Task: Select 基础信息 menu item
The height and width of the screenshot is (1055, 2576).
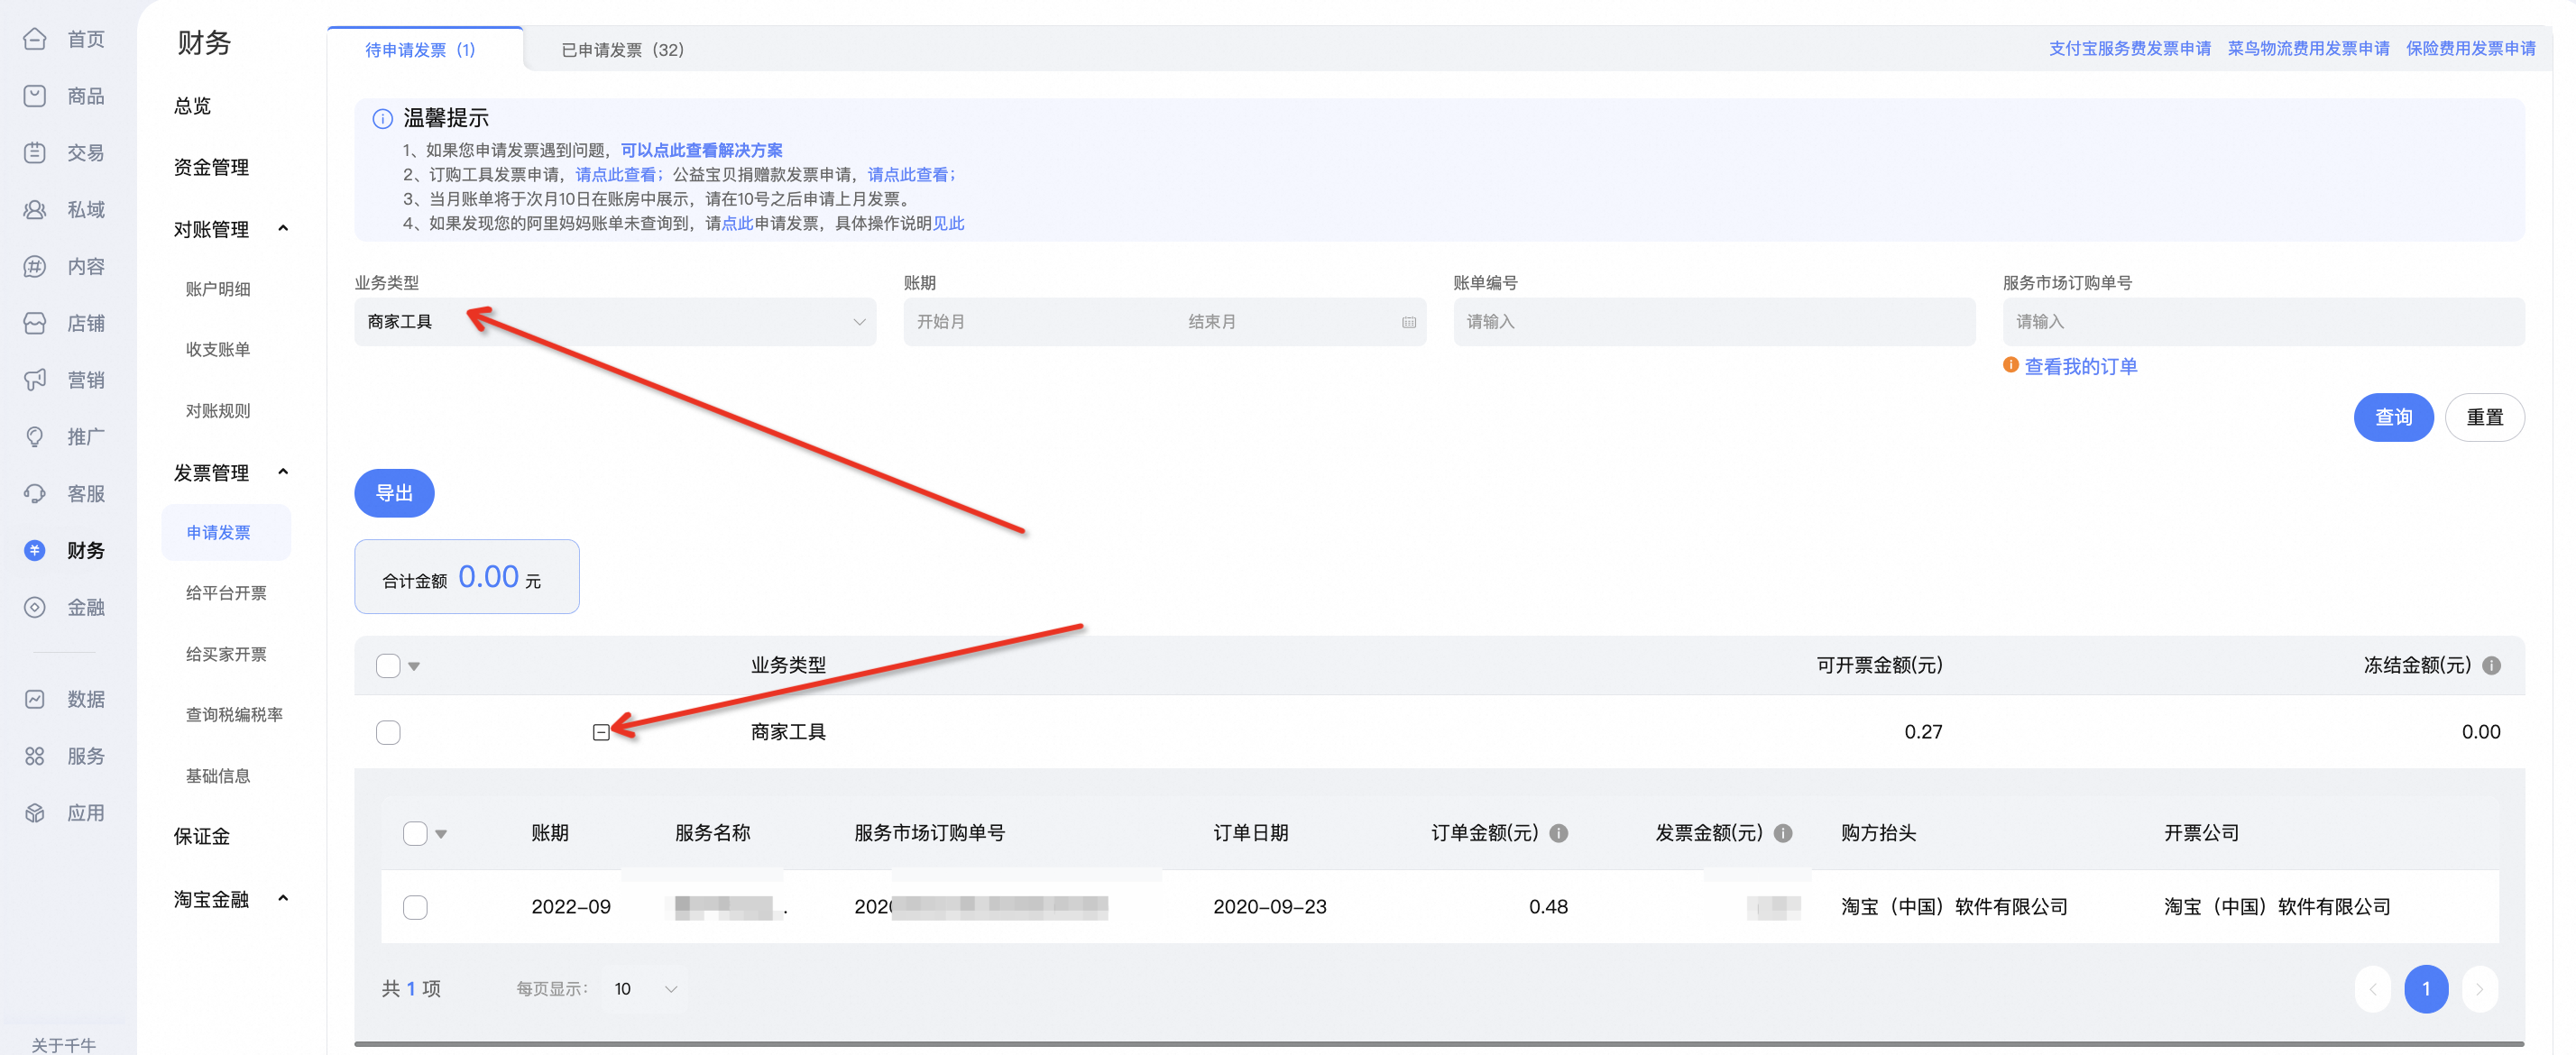Action: (x=218, y=776)
